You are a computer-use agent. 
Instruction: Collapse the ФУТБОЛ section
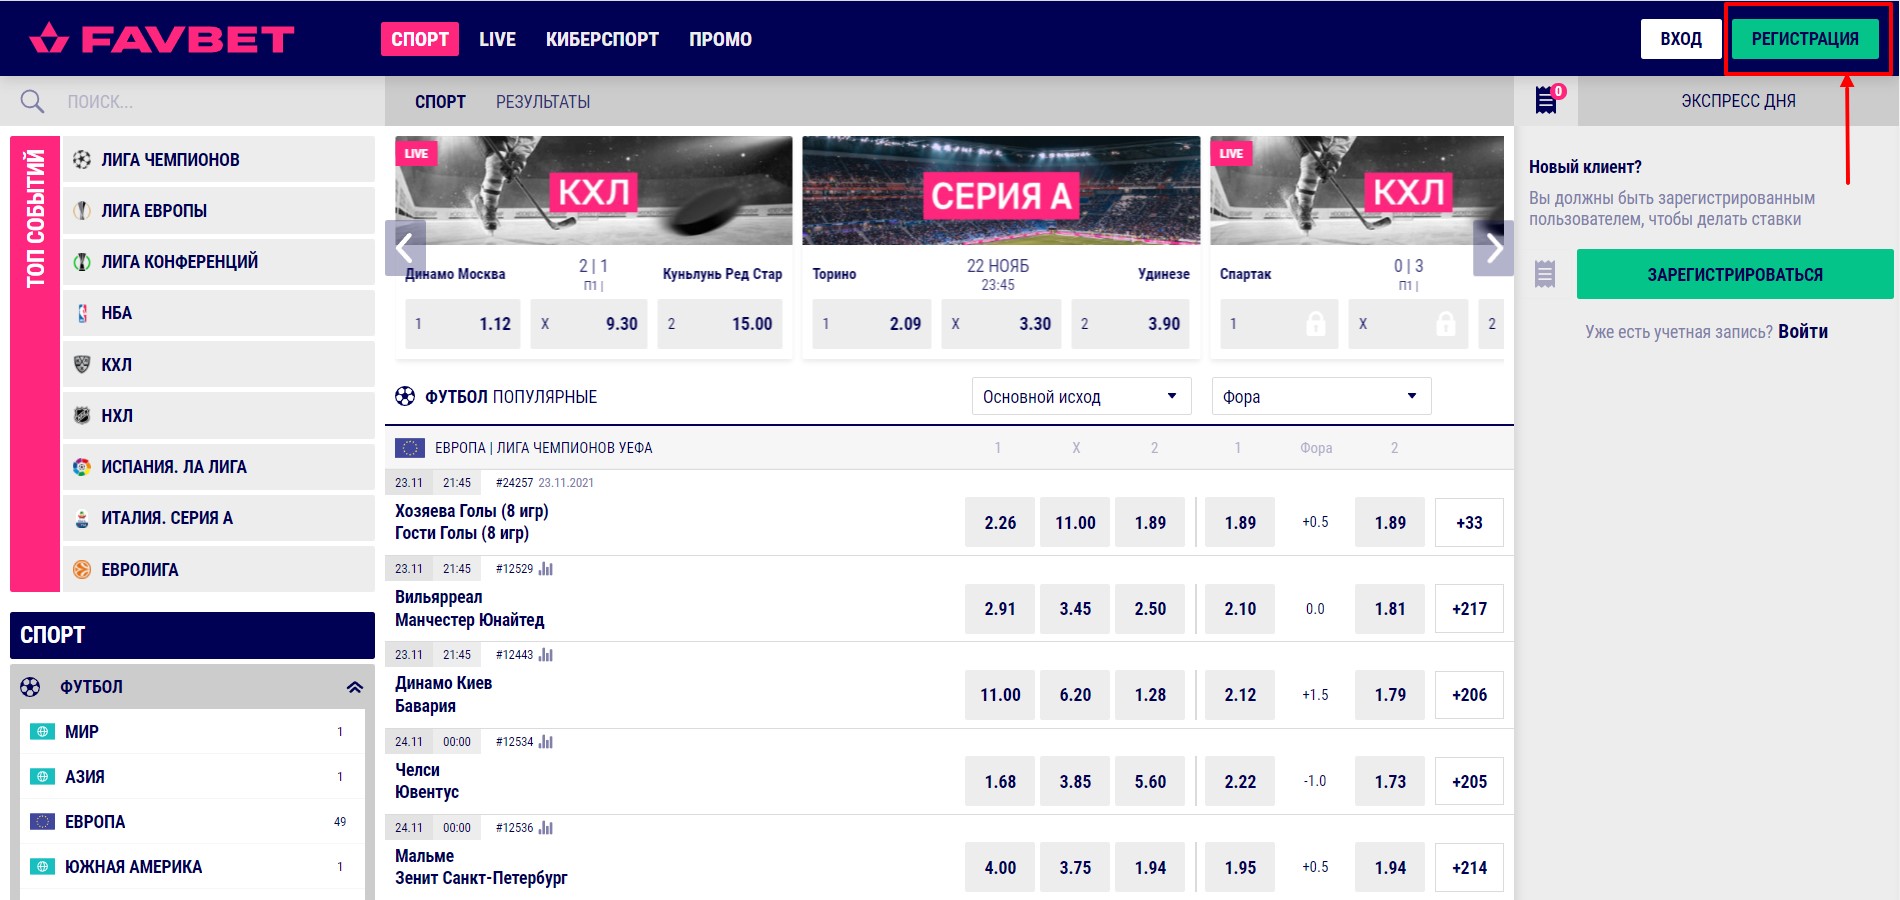click(x=354, y=687)
